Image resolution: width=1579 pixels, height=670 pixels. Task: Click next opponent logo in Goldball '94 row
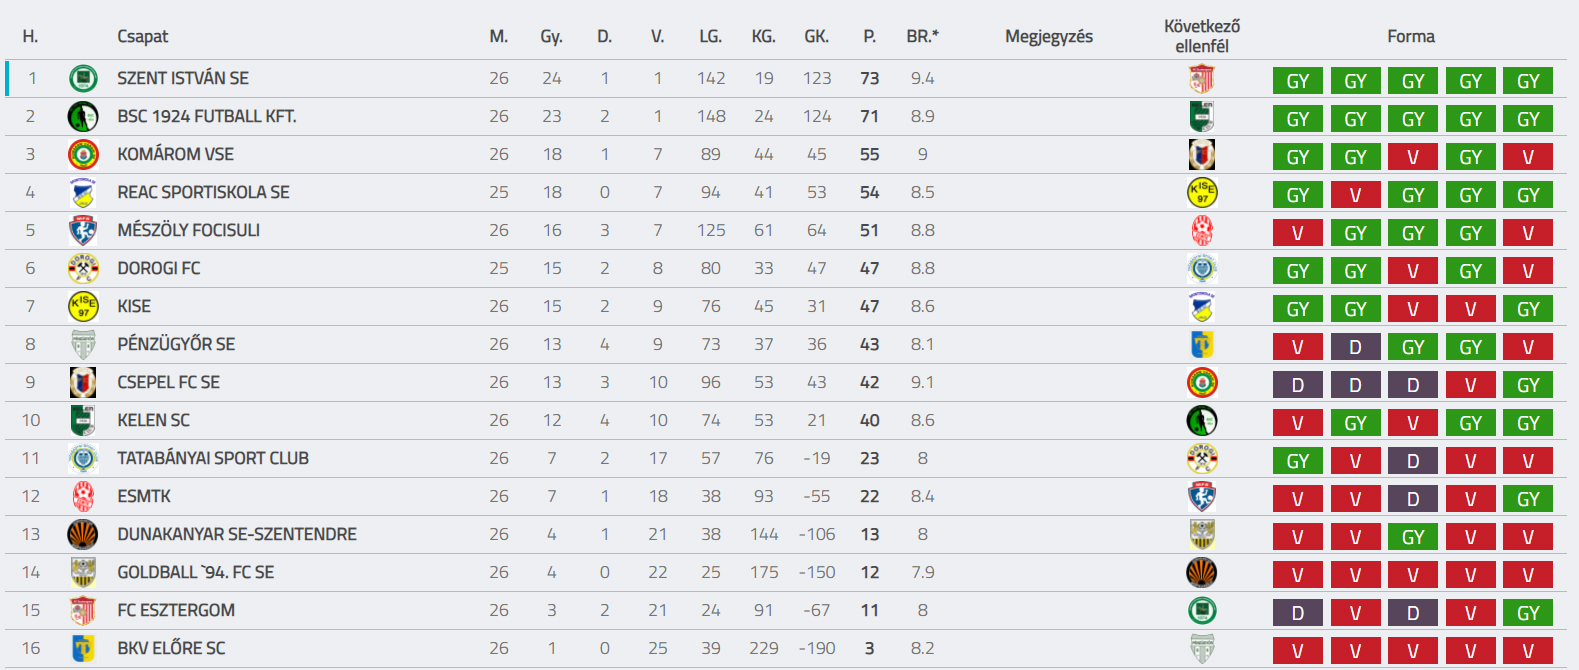point(1202,572)
